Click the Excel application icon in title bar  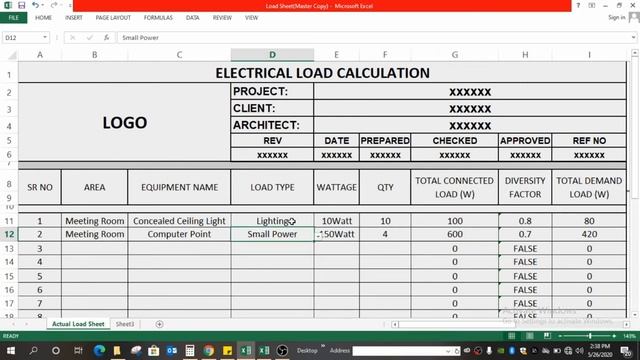coord(8,5)
